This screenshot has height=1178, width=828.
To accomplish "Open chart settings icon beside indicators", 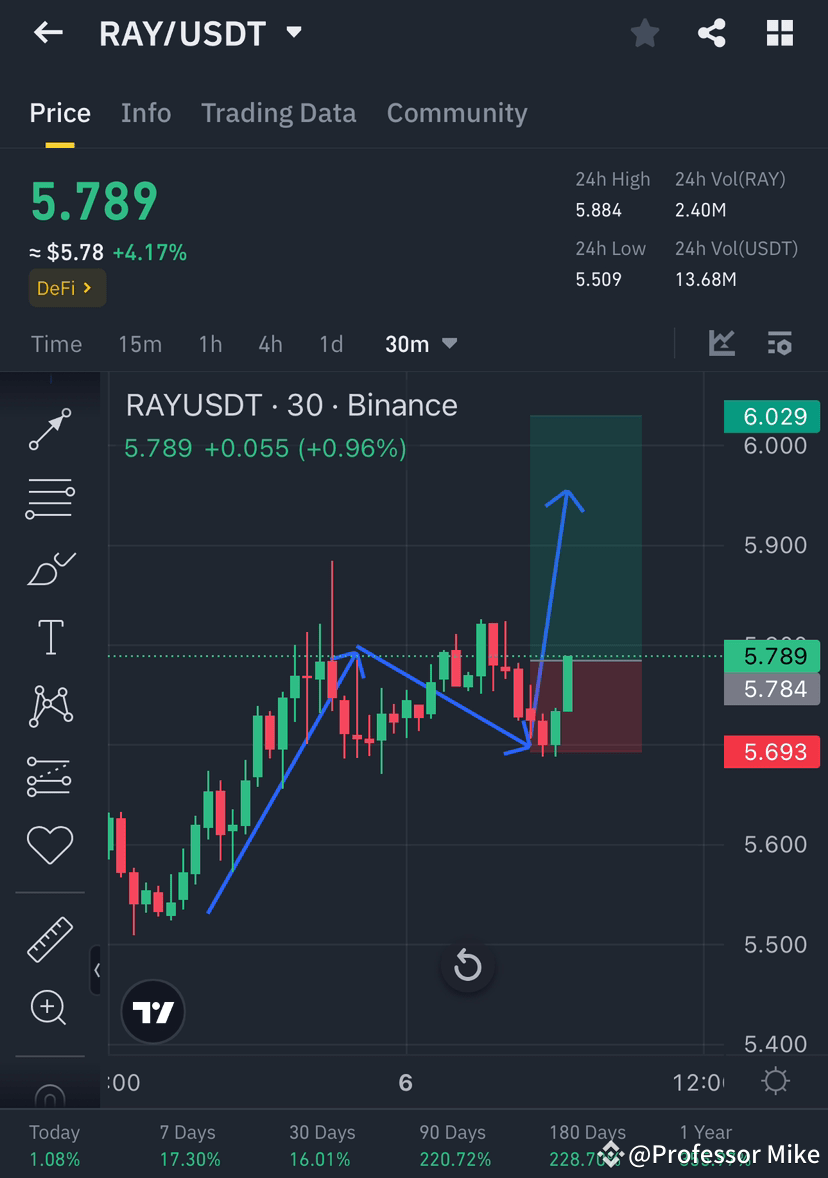I will pyautogui.click(x=779, y=343).
